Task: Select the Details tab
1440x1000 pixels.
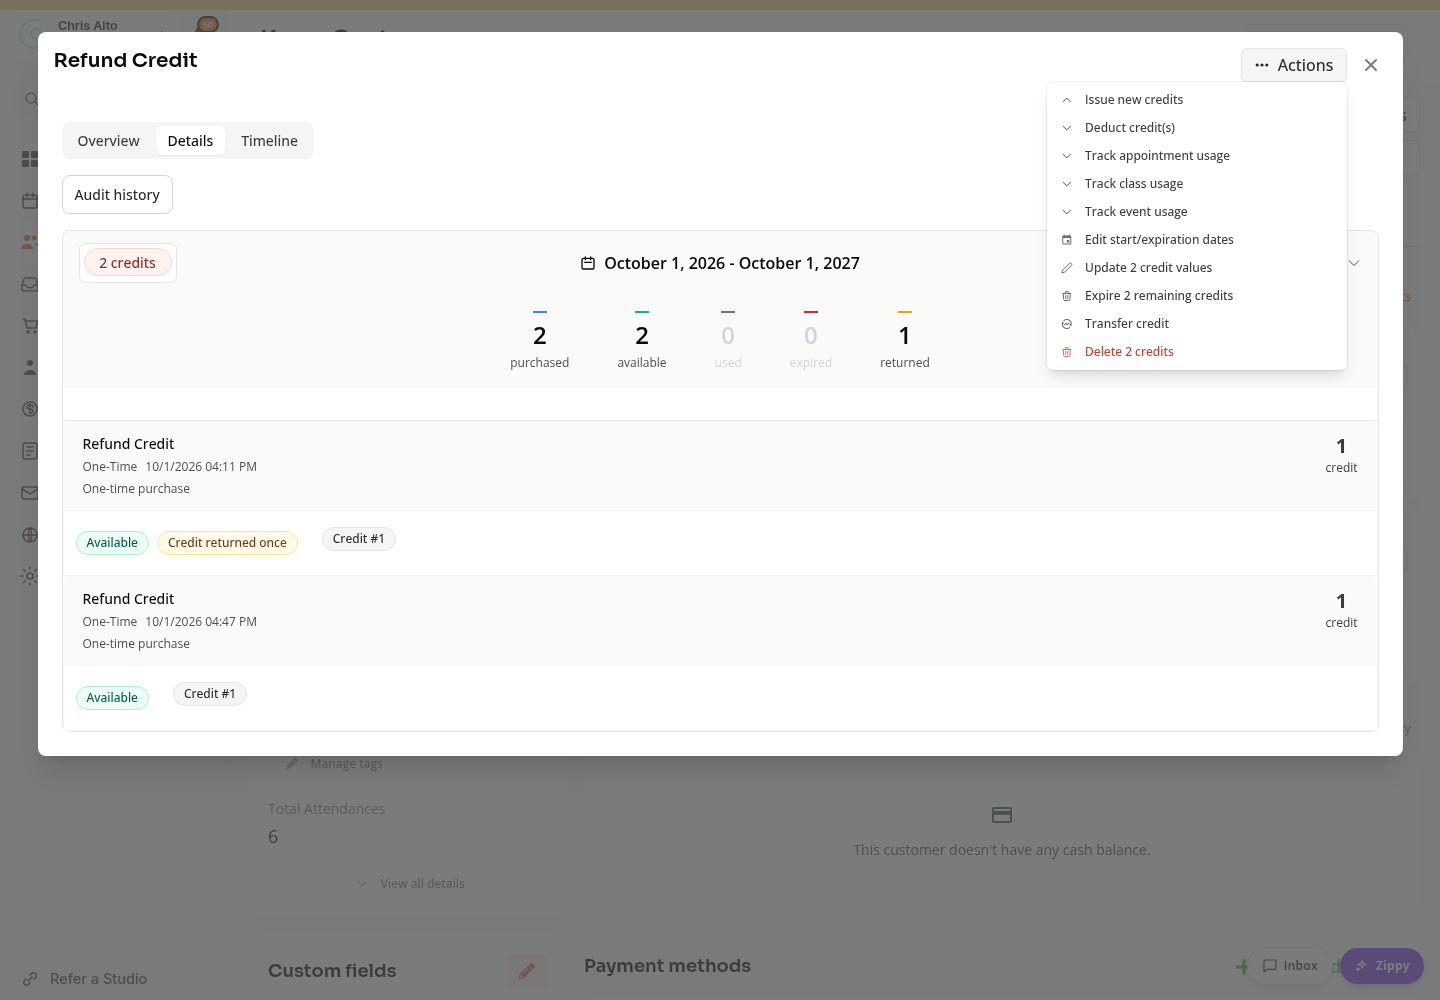Action: pos(190,141)
